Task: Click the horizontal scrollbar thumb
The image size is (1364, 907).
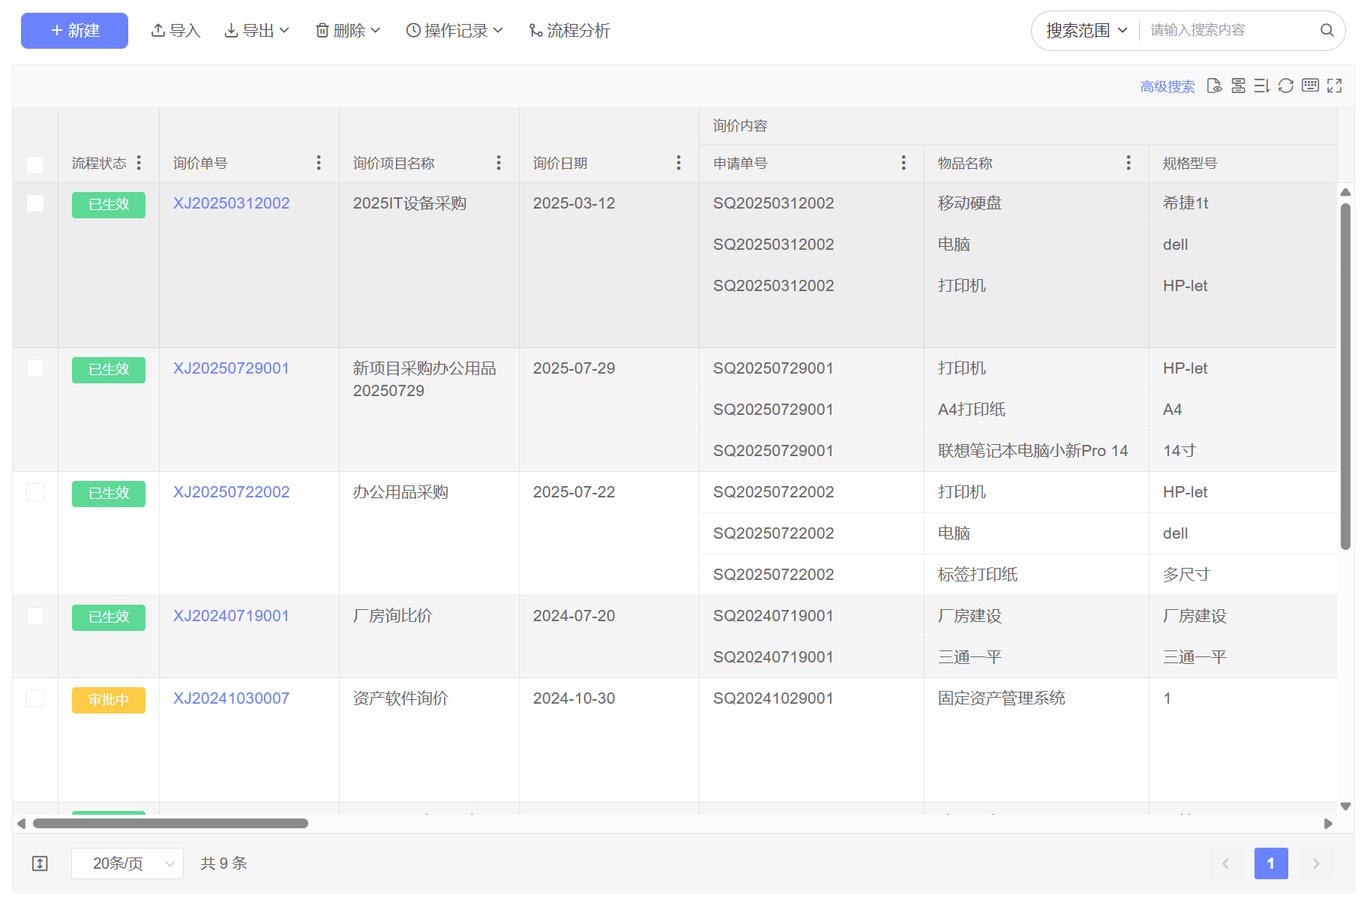Action: [x=170, y=823]
